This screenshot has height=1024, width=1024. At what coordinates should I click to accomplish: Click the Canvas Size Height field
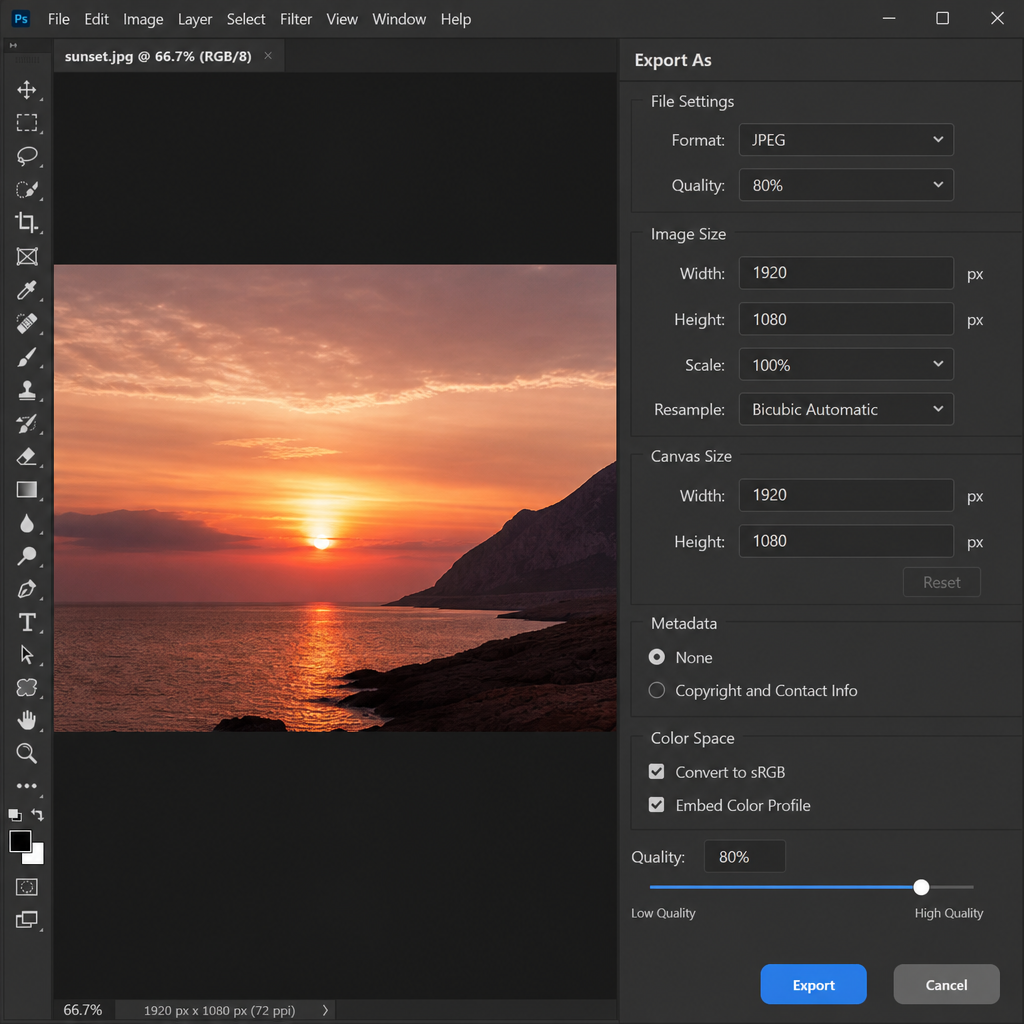tap(846, 541)
